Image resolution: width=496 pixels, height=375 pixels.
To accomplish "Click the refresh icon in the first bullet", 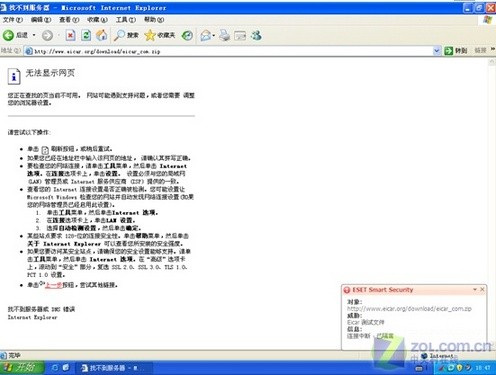I will pyautogui.click(x=45, y=150).
